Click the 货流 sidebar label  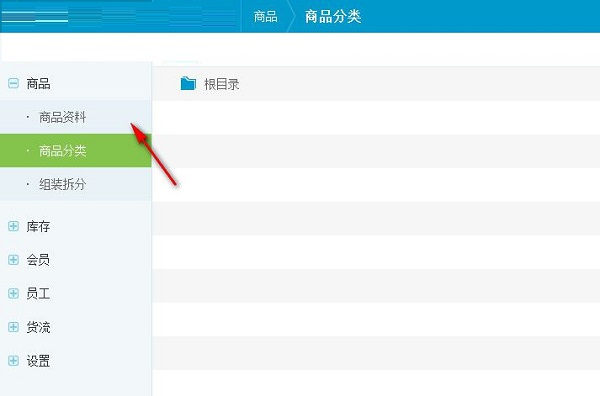[x=38, y=328]
